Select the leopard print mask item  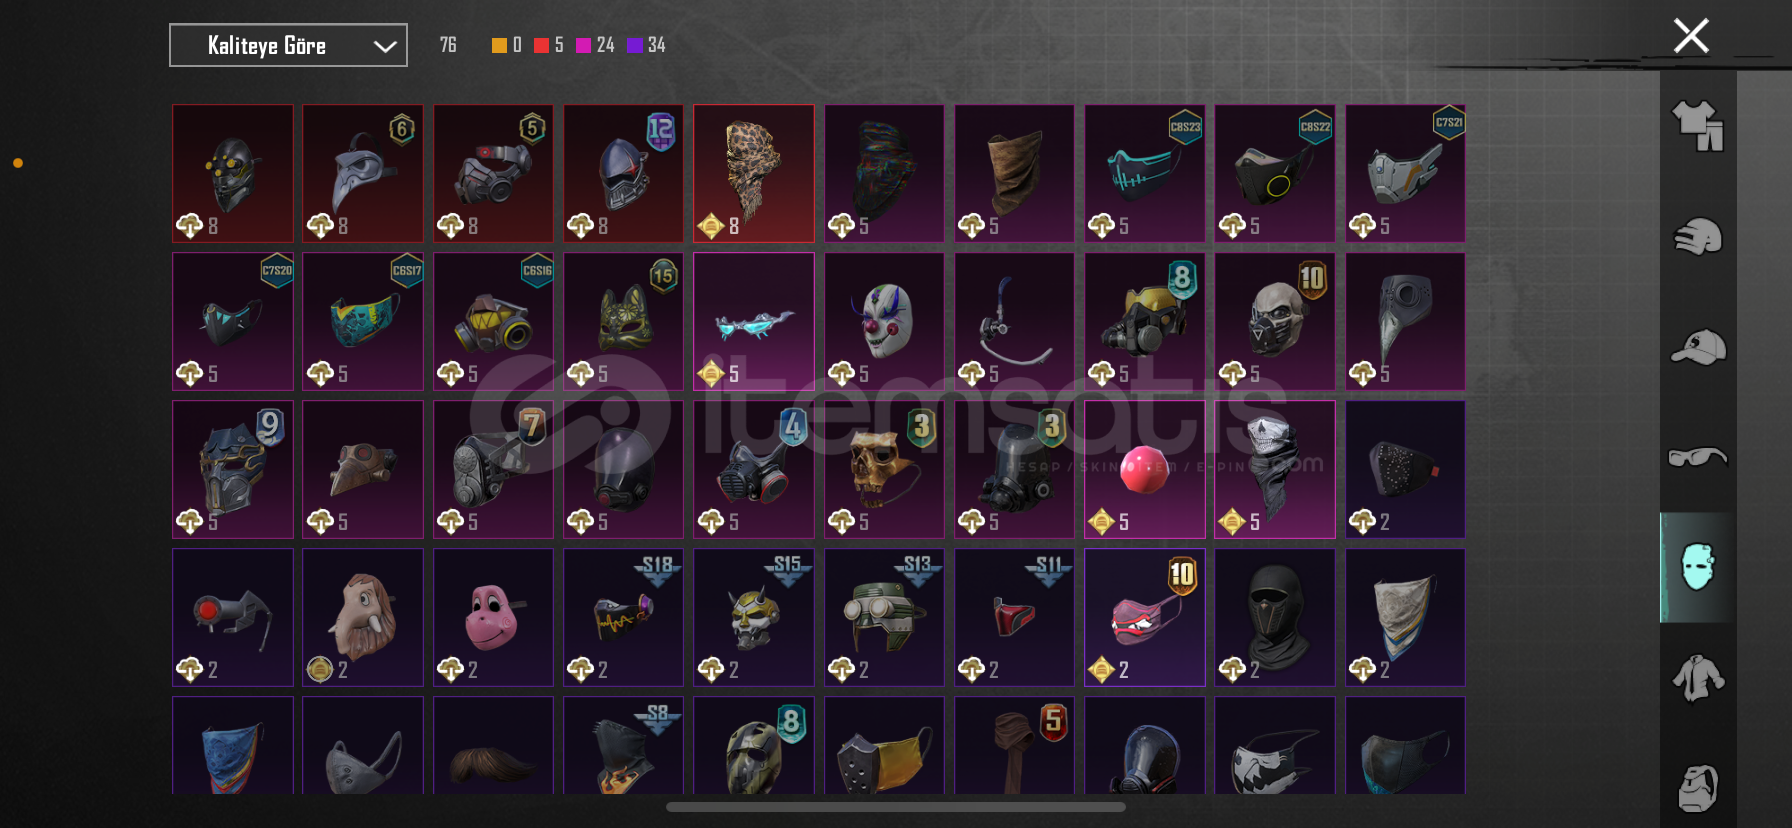[x=754, y=173]
